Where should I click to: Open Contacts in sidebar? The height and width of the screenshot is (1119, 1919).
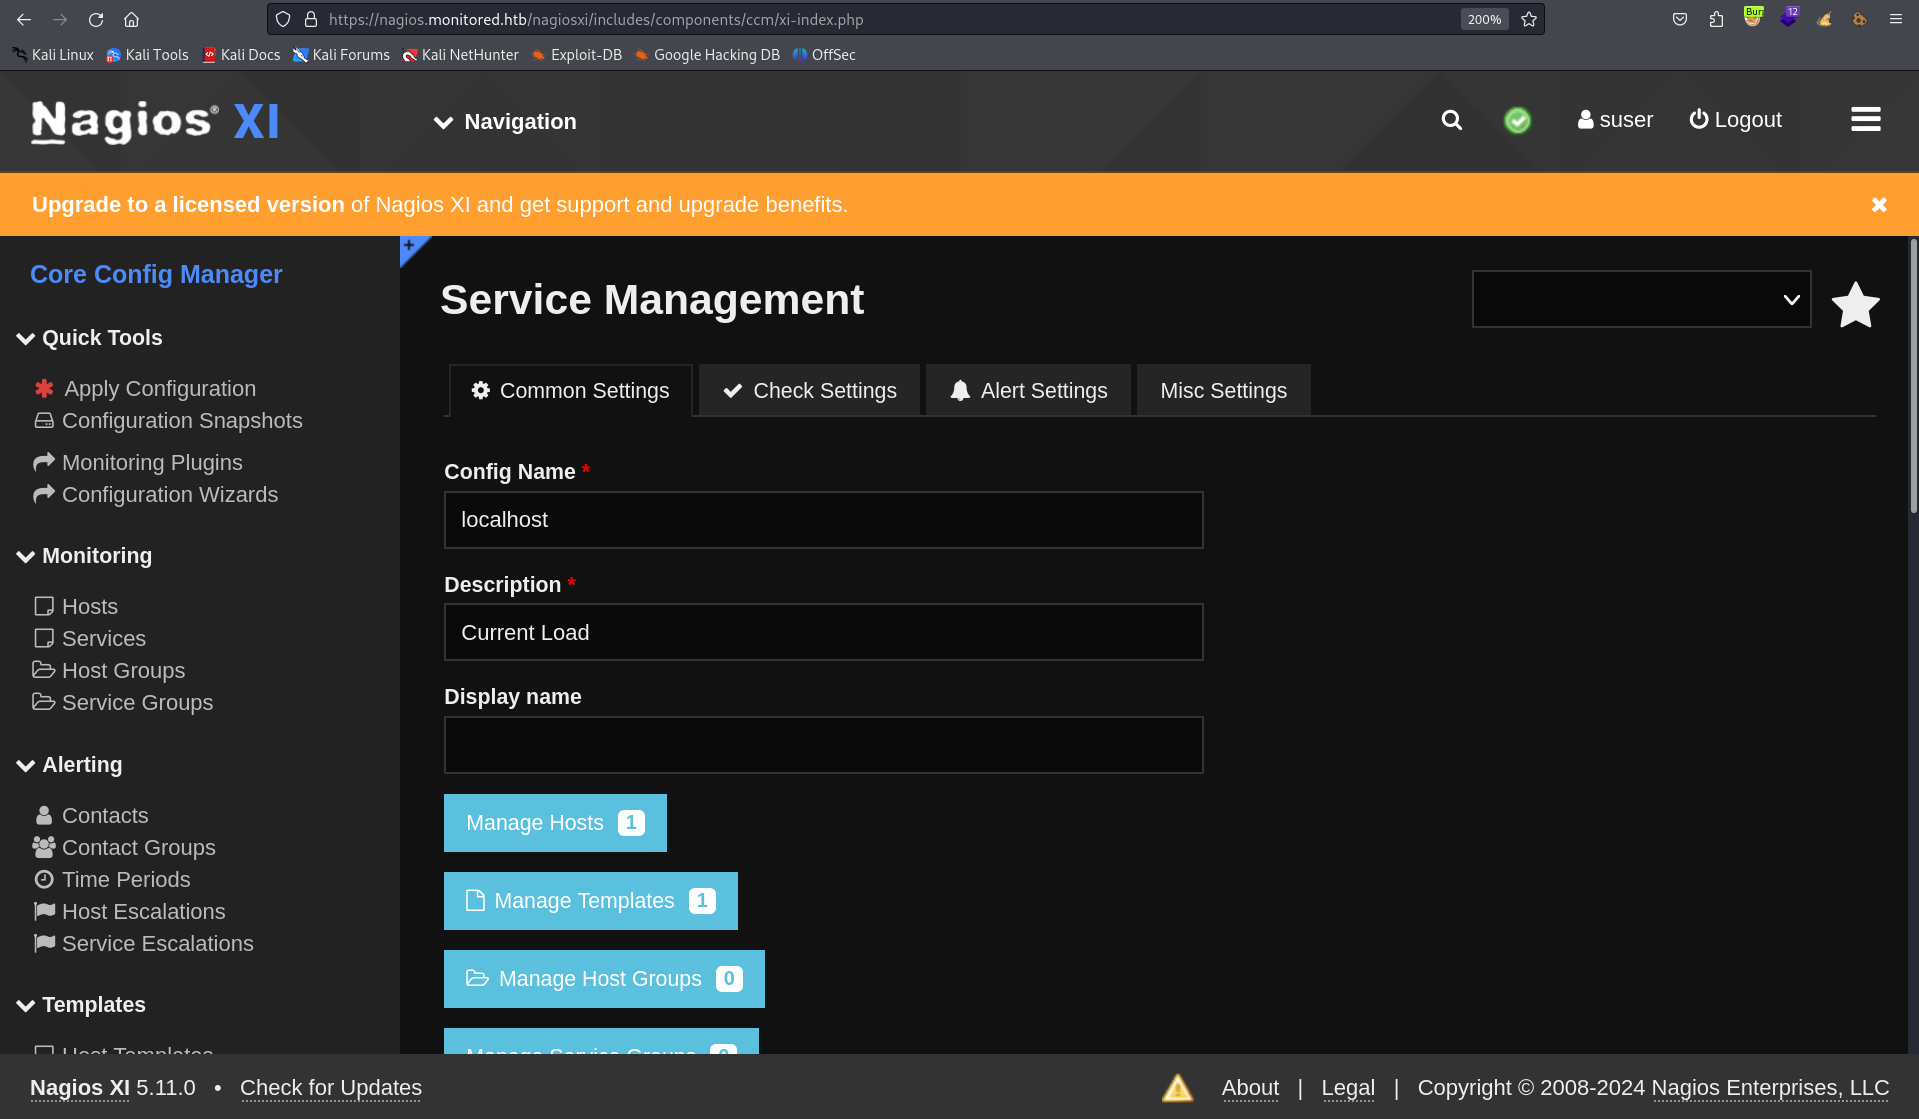pos(92,816)
